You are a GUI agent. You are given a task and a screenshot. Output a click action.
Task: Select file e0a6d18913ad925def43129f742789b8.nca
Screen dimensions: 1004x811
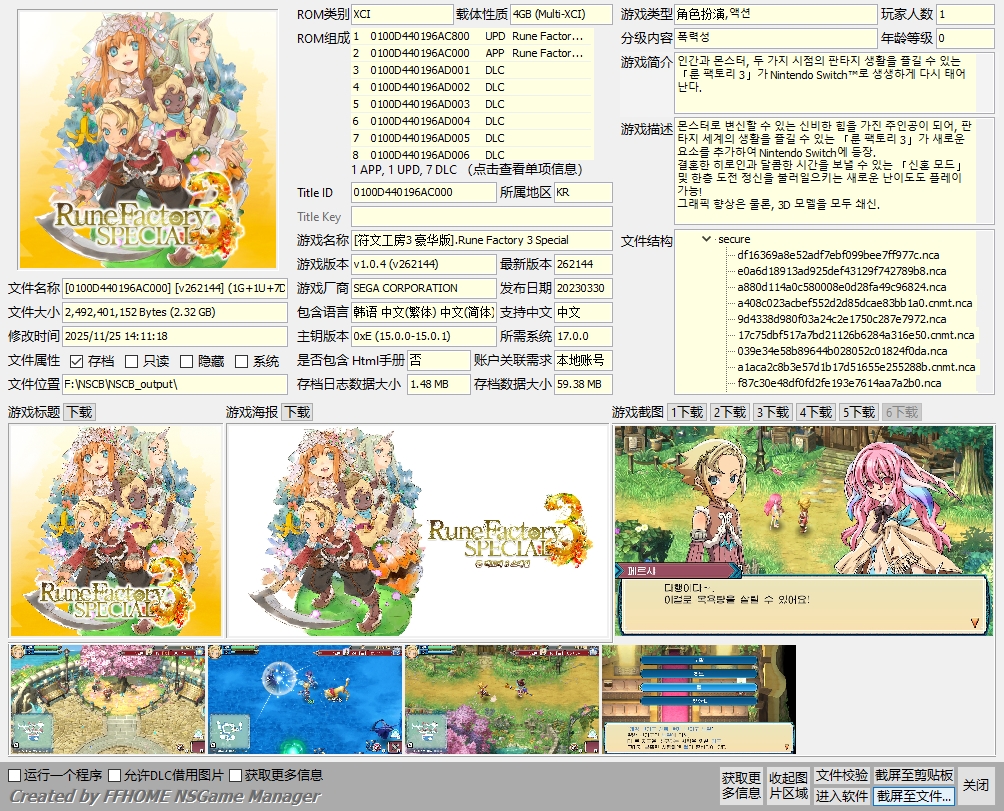[841, 271]
